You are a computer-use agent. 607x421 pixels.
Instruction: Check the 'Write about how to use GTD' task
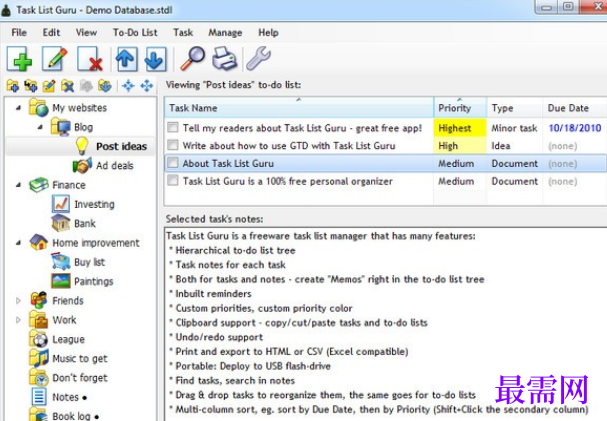173,145
